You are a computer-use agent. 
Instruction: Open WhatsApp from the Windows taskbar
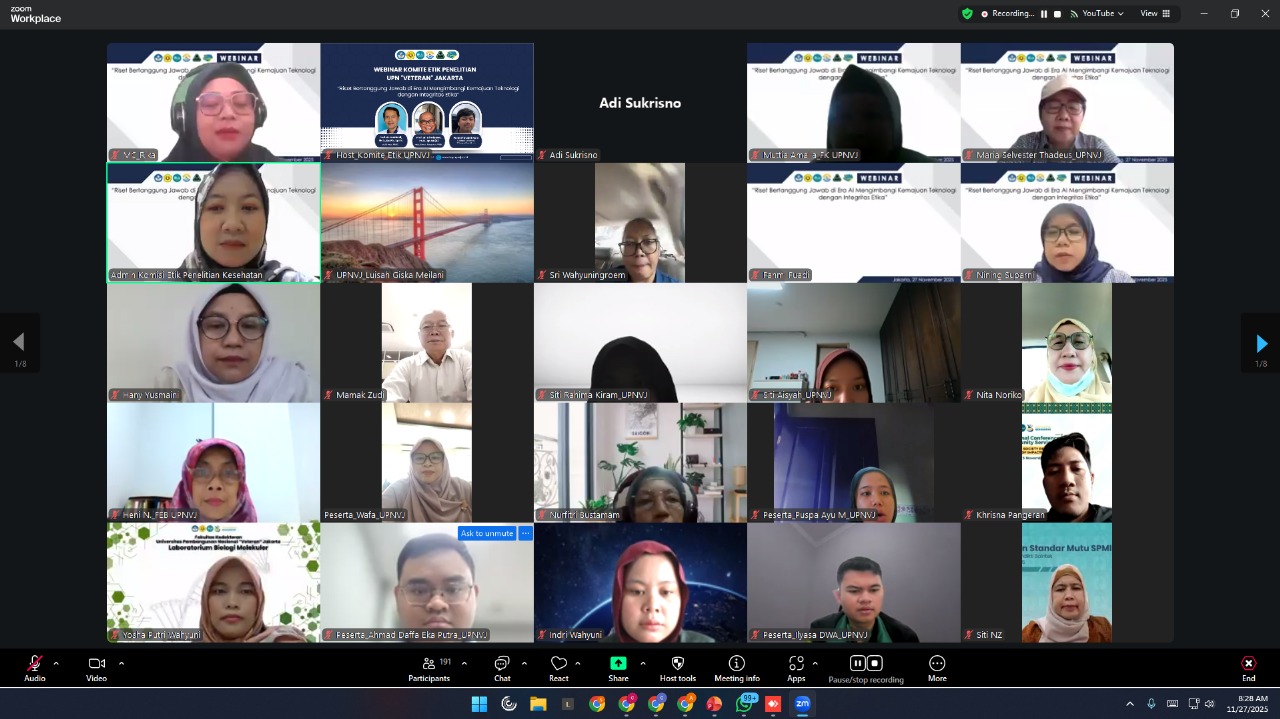click(744, 704)
